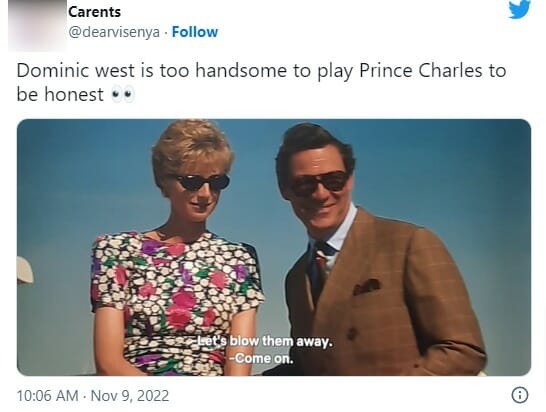The width and height of the screenshot is (546, 412).
Task: Click the floral dress in the photo
Action: coord(177,301)
